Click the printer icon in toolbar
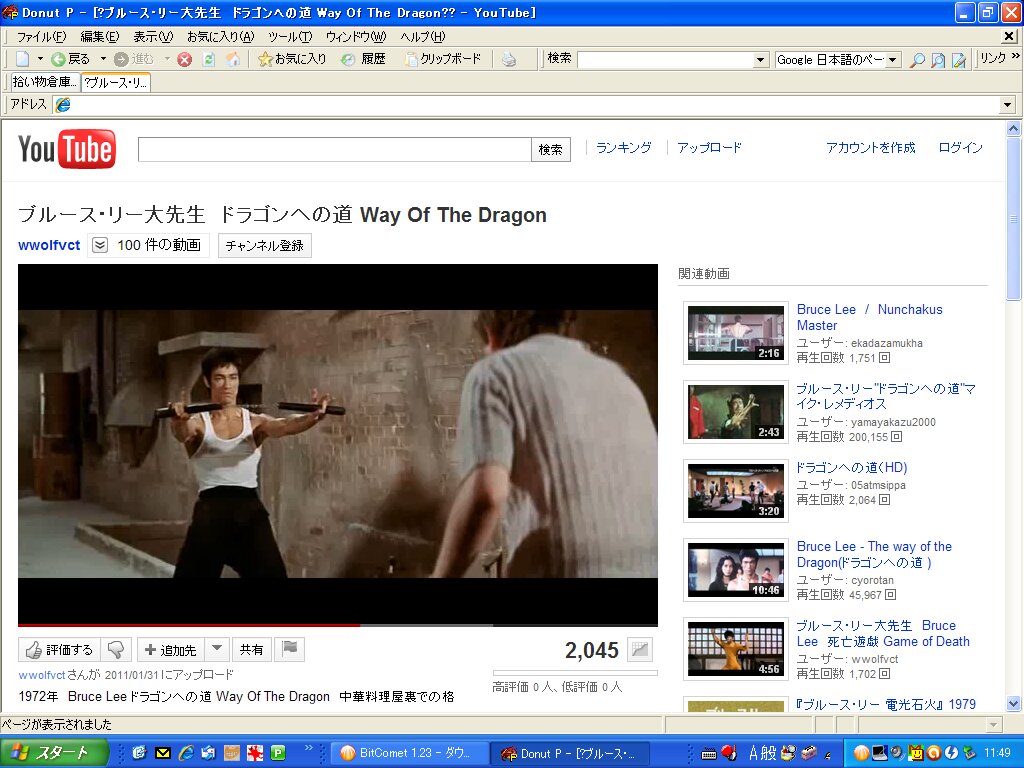Viewport: 1024px width, 768px height. coord(509,59)
